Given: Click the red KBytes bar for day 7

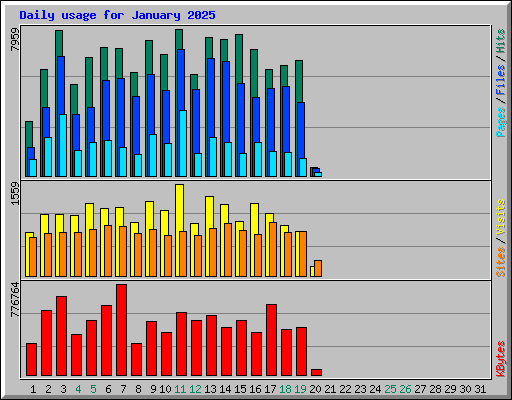Looking at the screenshot, I should tap(121, 330).
